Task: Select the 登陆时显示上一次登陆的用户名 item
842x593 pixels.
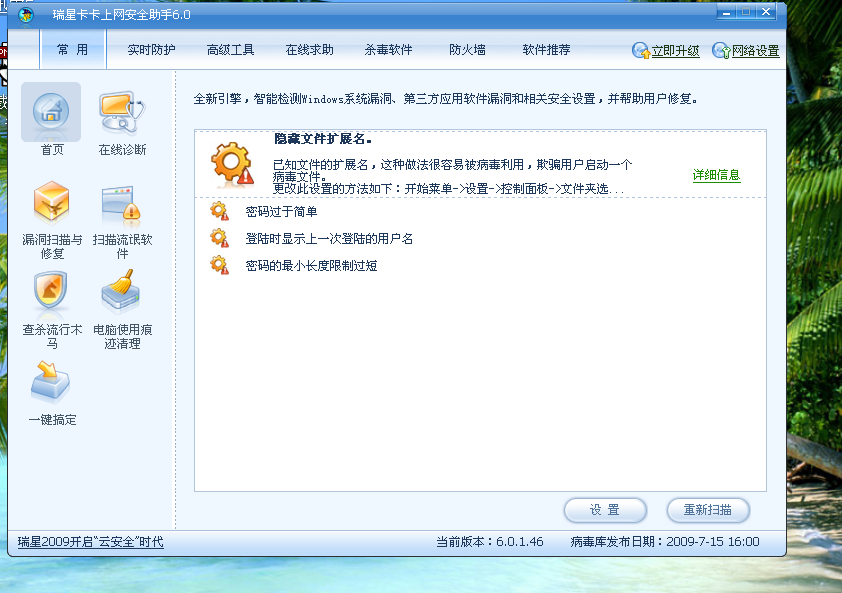Action: 329,238
